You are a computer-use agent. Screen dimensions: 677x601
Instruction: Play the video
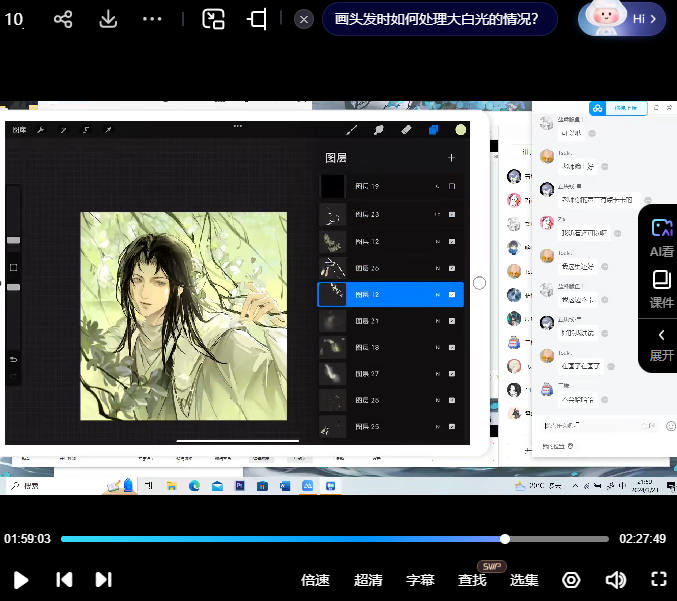coord(21,579)
